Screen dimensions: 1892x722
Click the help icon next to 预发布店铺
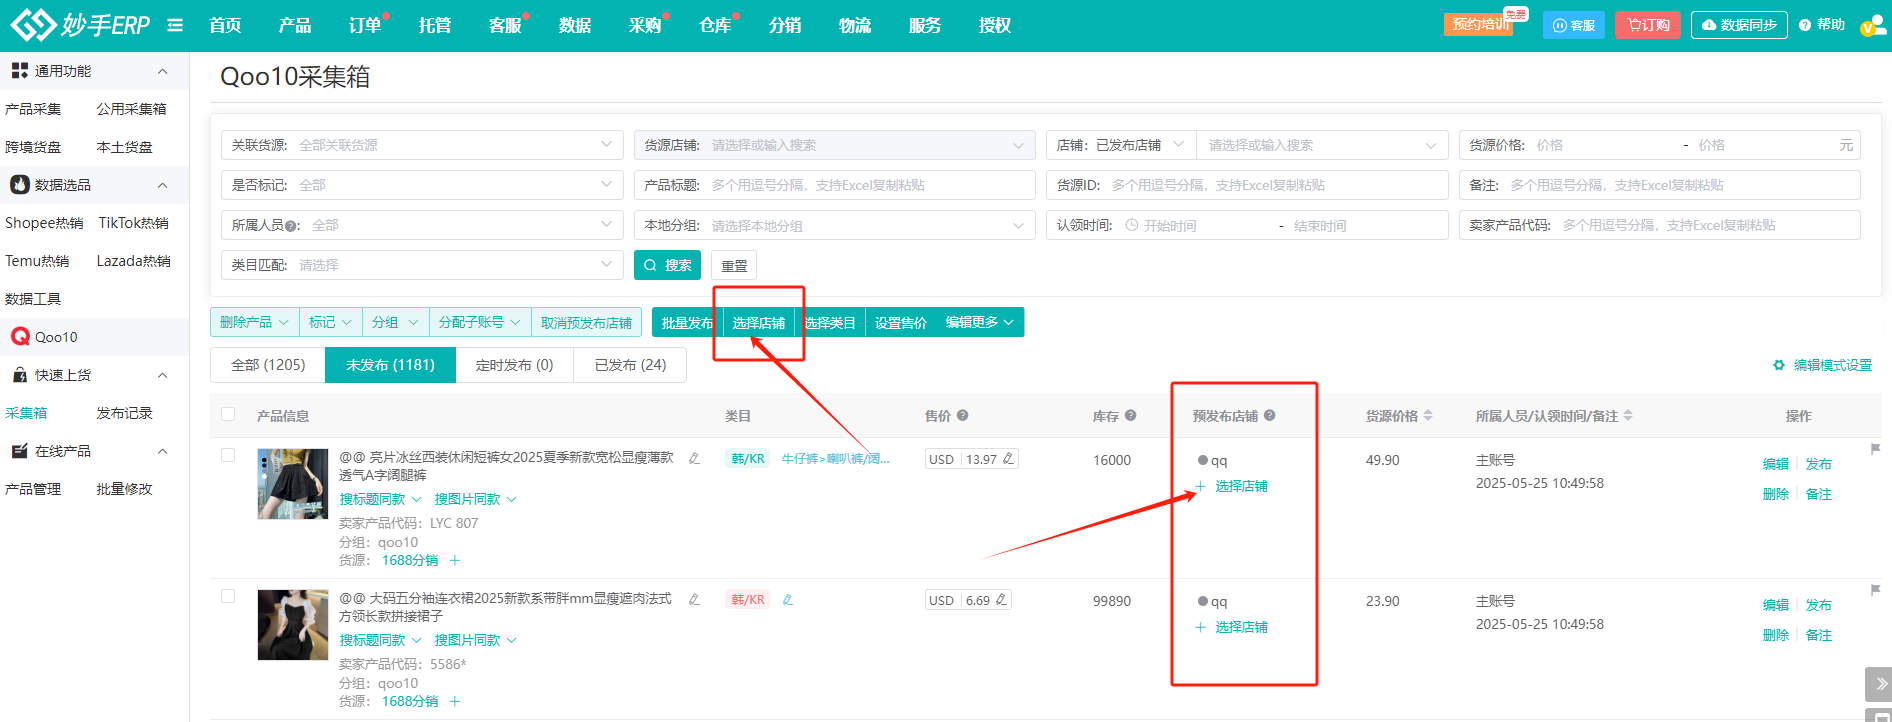(x=1269, y=415)
